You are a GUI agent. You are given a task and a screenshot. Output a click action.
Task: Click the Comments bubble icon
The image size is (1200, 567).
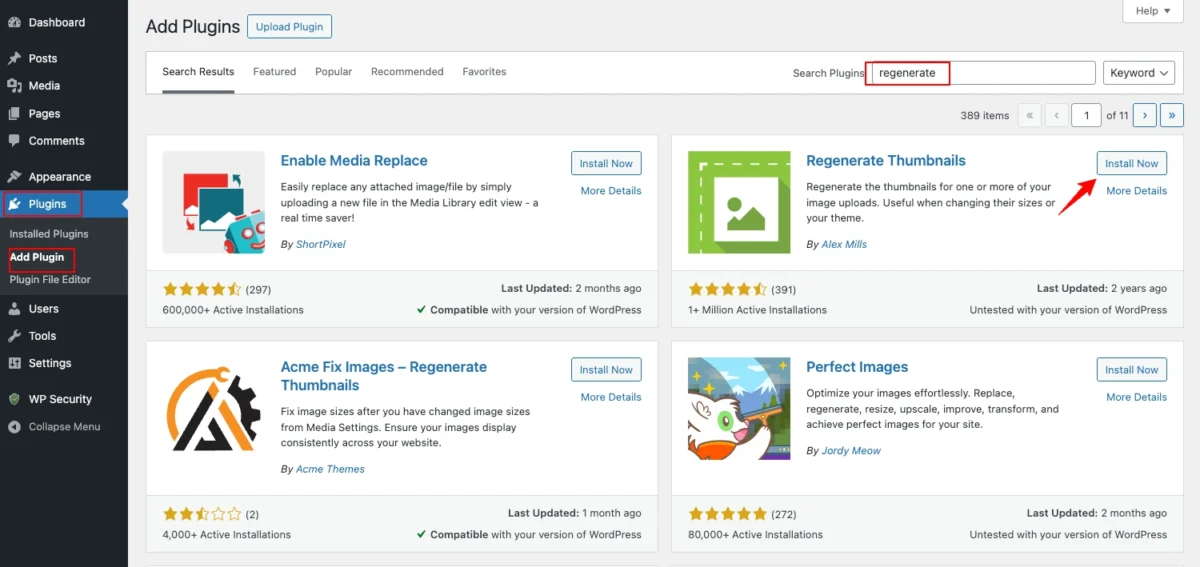[14, 141]
